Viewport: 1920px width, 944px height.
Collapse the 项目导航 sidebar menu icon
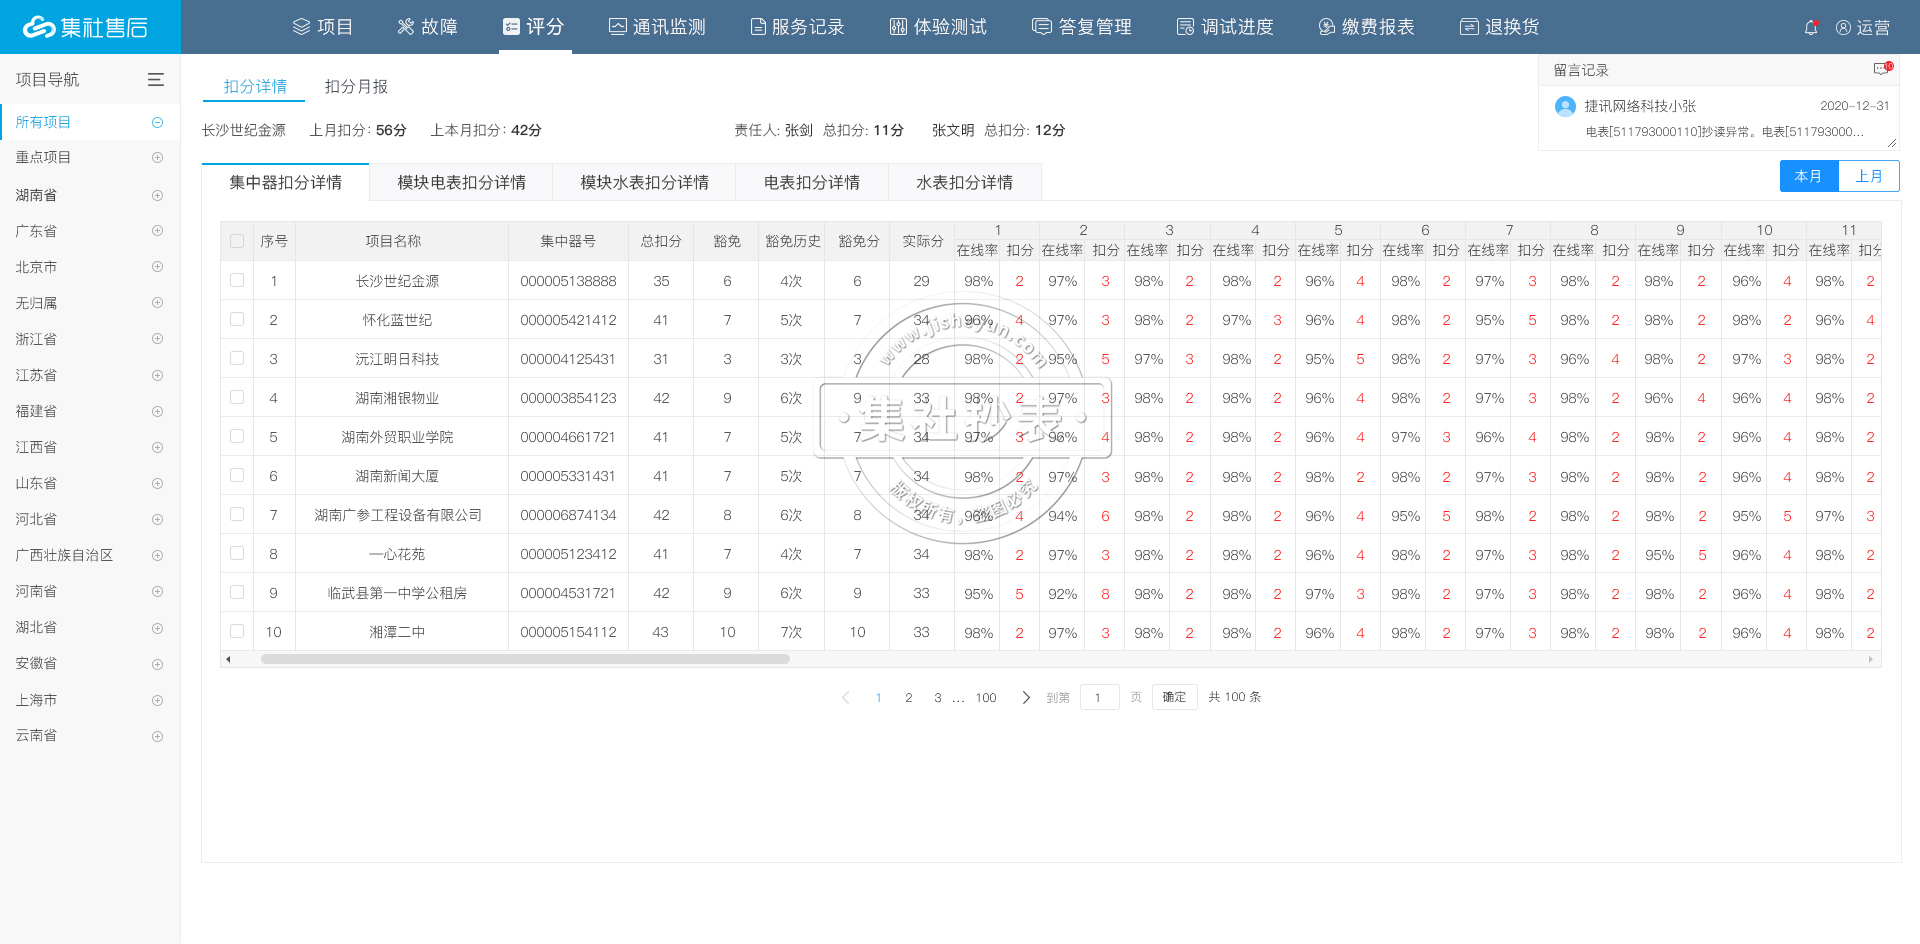point(156,80)
